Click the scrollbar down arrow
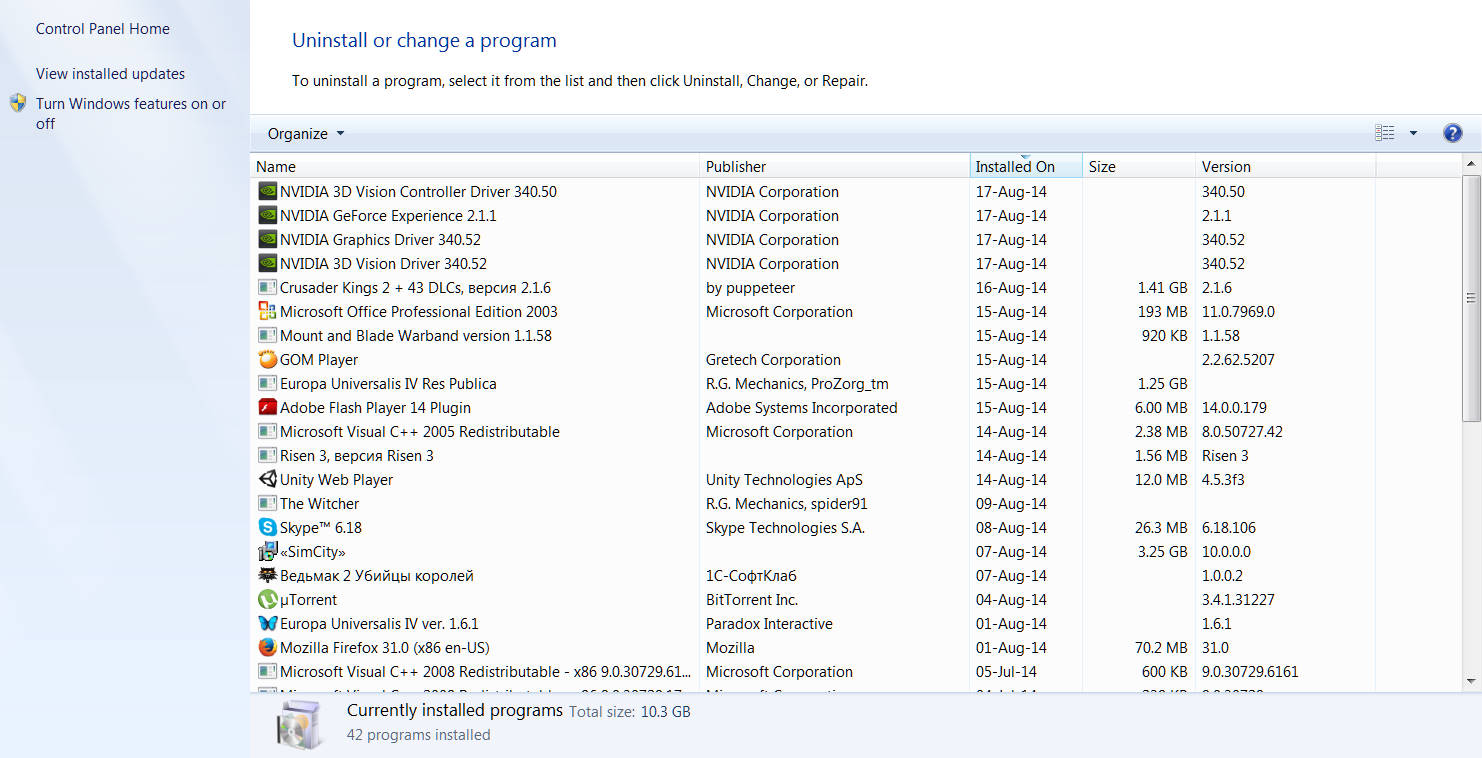1482x758 pixels. pyautogui.click(x=1471, y=681)
